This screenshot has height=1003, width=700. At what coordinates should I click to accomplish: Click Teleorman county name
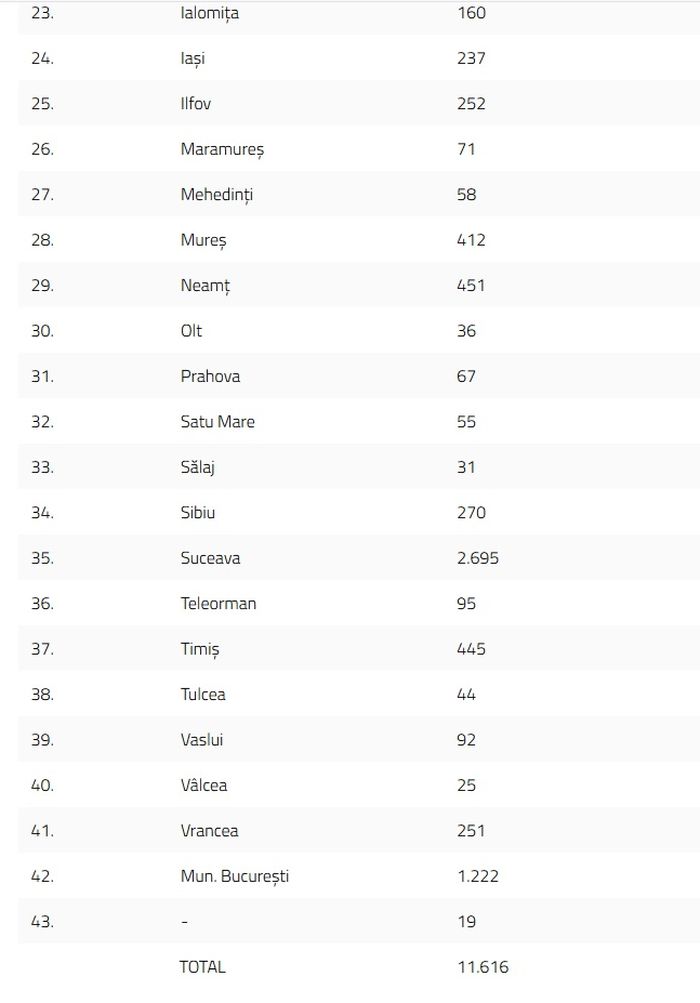[218, 603]
